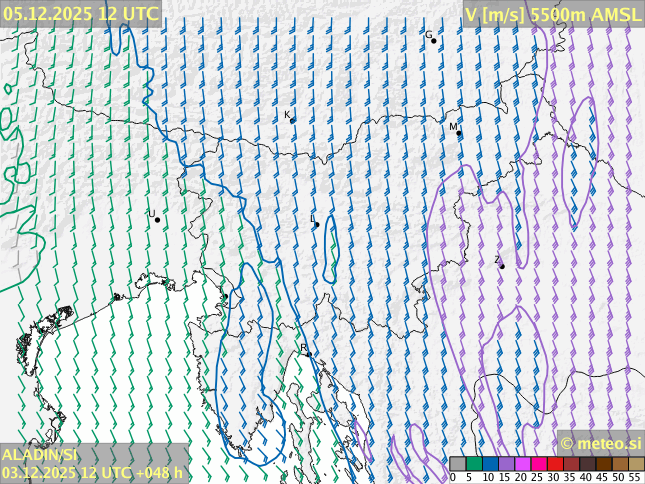Click the green 5 m/s legend swatch
Viewport: 645px width, 484px height.
(x=474, y=464)
